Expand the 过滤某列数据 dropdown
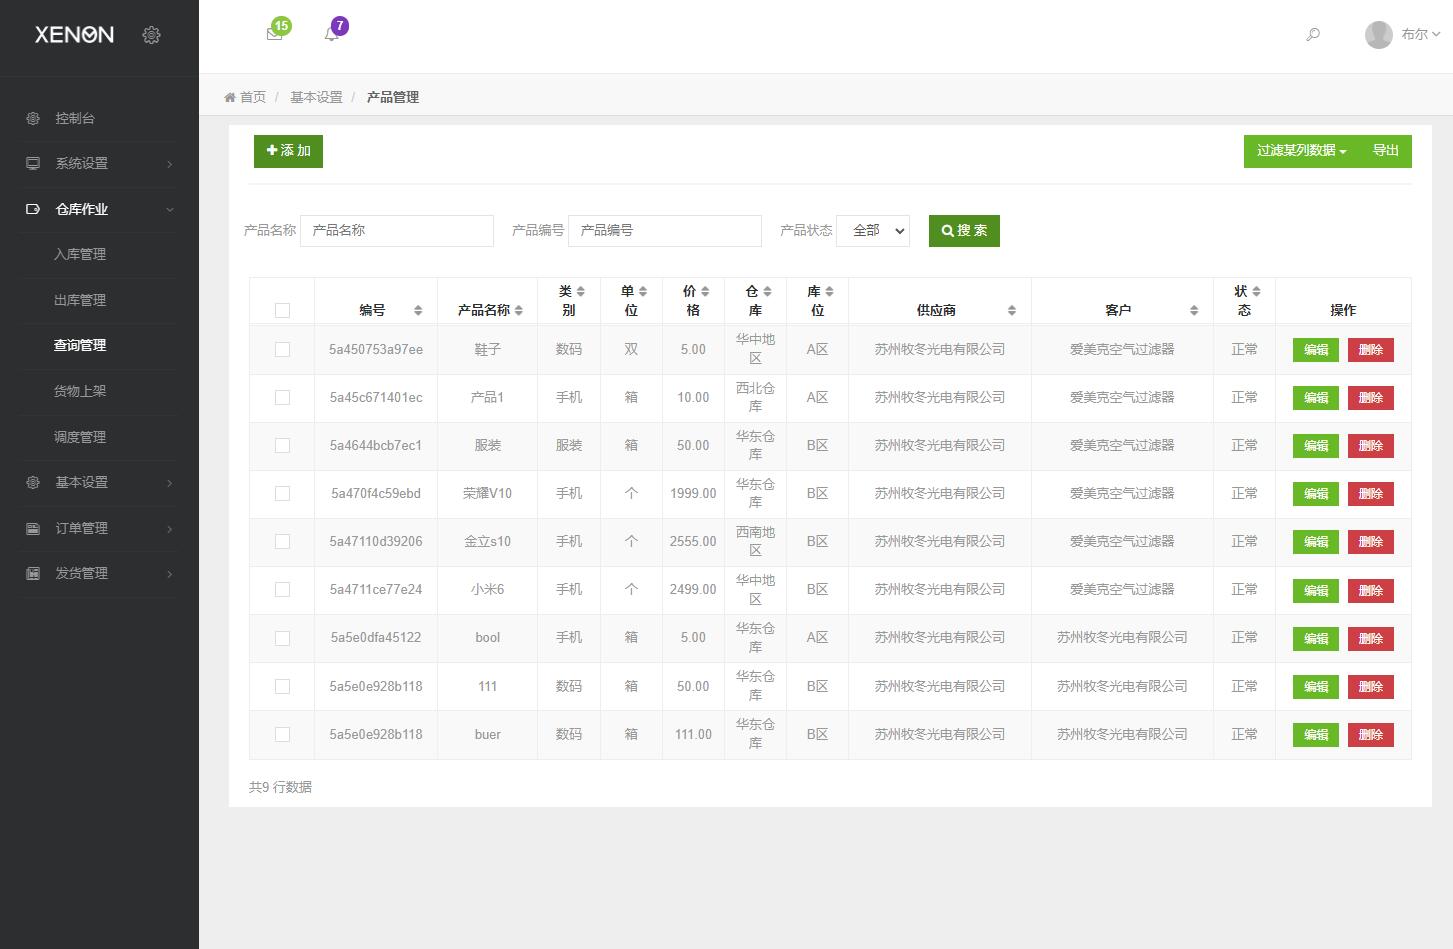This screenshot has width=1453, height=949. tap(1300, 151)
